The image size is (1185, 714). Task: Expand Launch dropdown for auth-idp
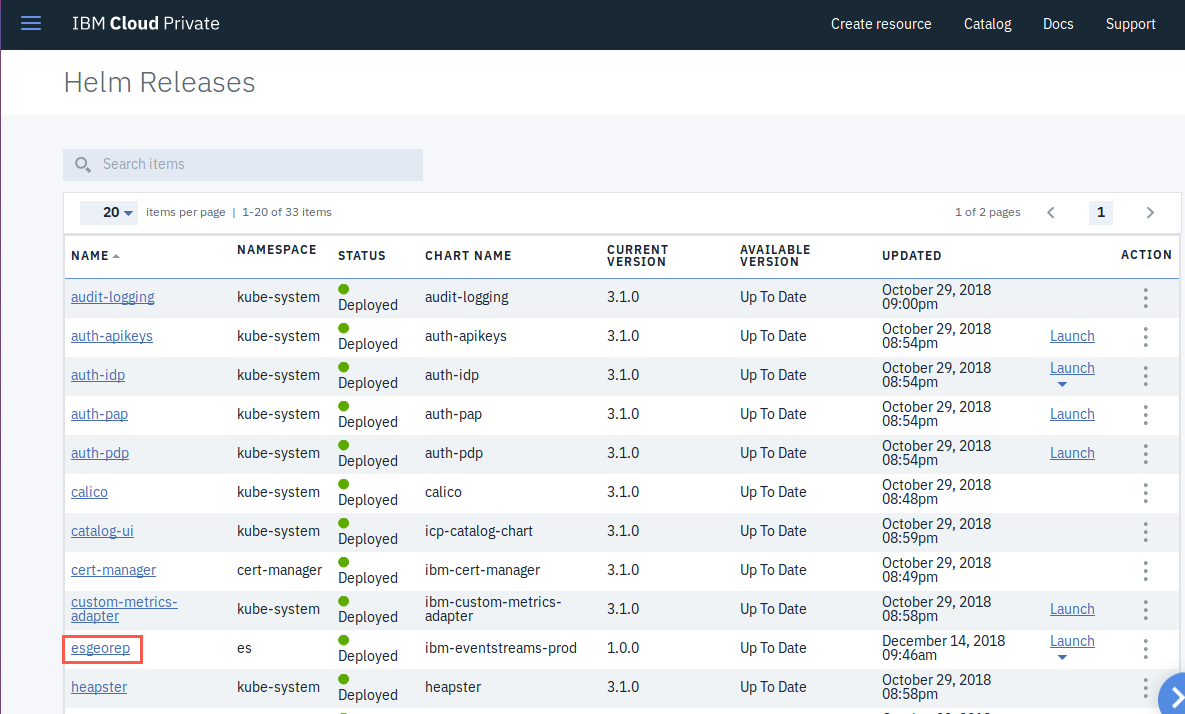pos(1062,385)
